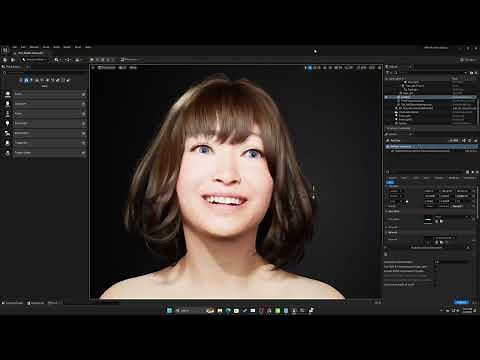Open the File menu

pyautogui.click(x=15, y=47)
